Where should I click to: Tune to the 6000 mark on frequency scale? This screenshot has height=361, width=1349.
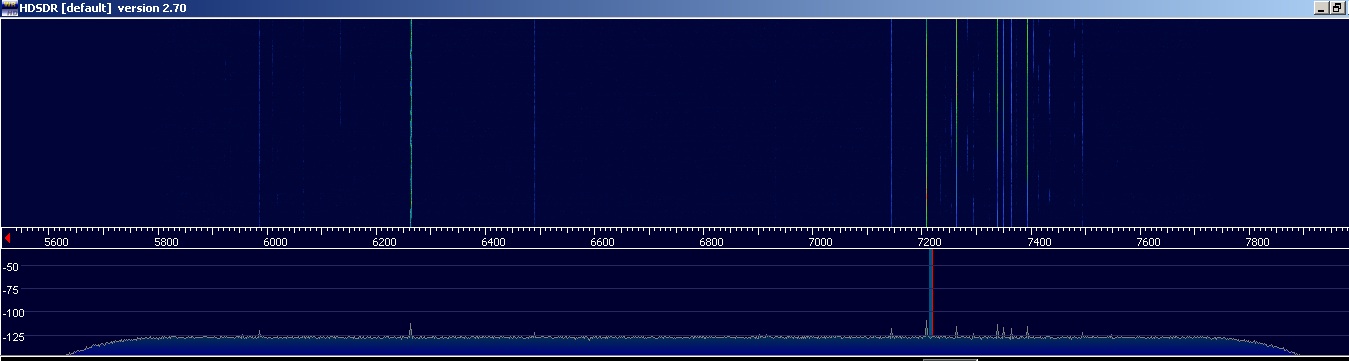[x=275, y=242]
